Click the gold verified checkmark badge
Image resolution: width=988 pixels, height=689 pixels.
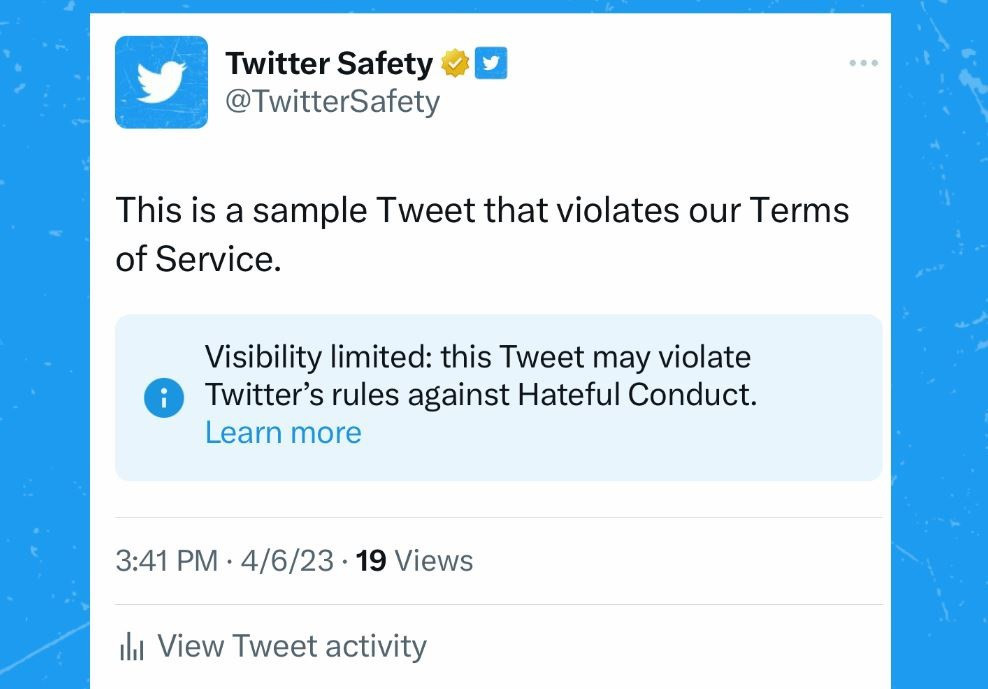(455, 62)
